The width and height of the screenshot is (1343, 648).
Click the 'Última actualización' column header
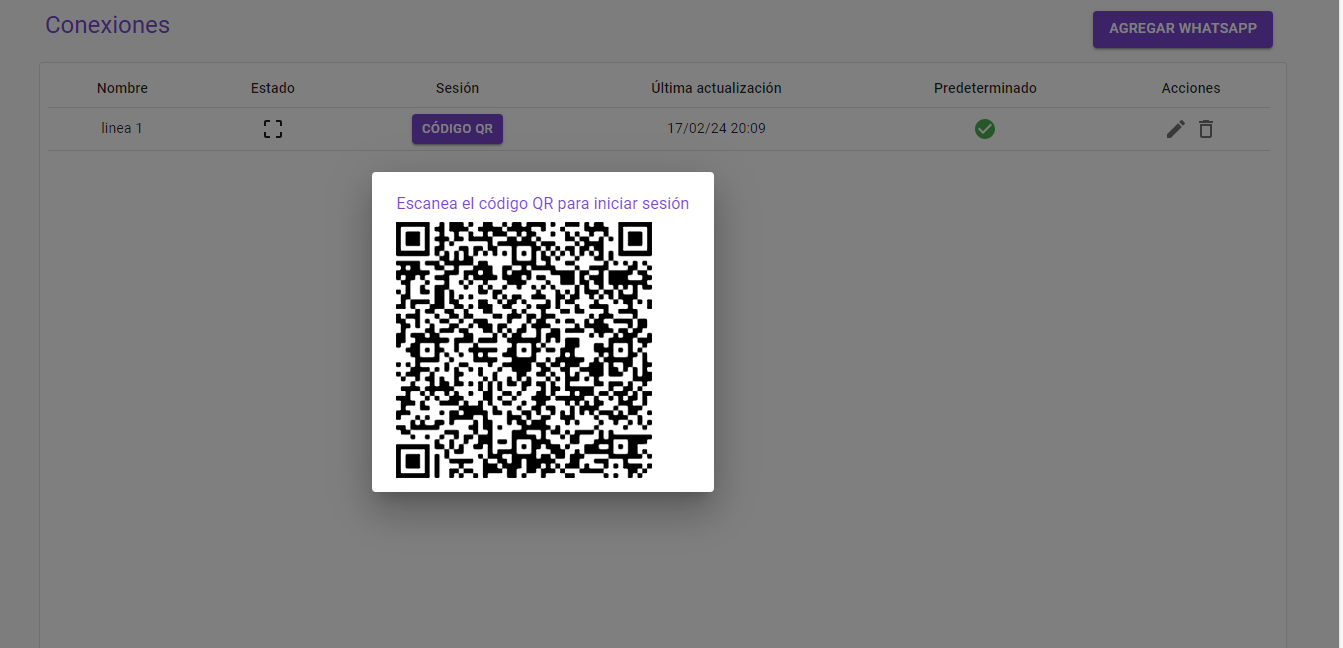[x=716, y=88]
